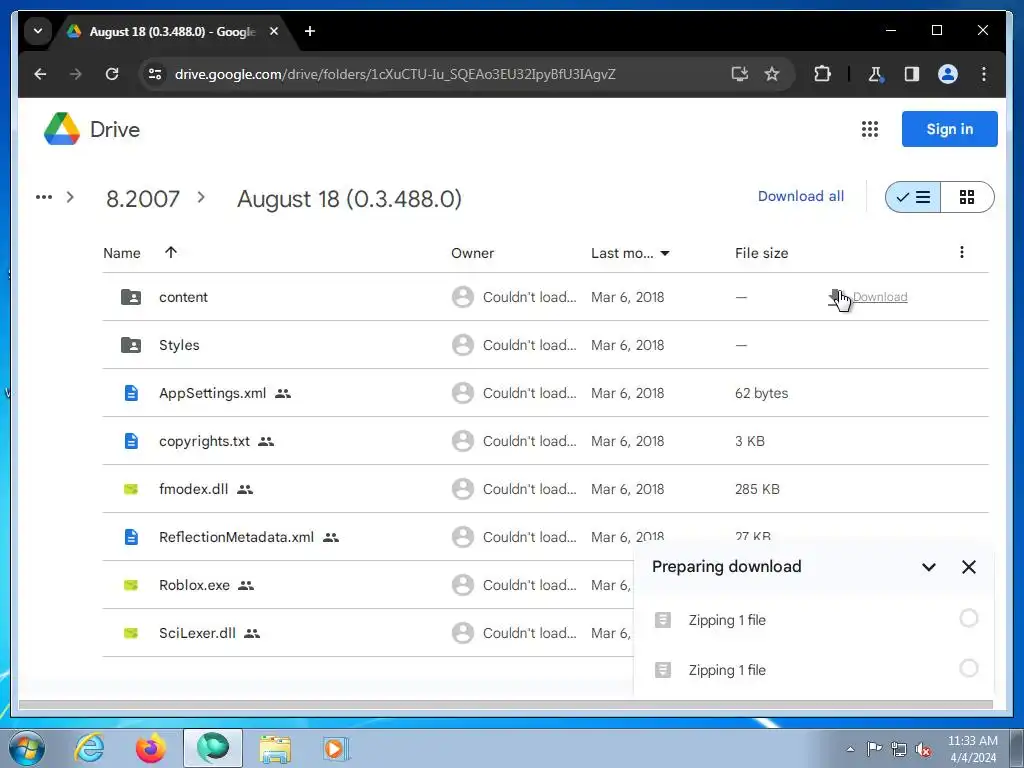The height and width of the screenshot is (768, 1024).
Task: Click the horizontal scrollbar at page bottom
Action: (505, 705)
